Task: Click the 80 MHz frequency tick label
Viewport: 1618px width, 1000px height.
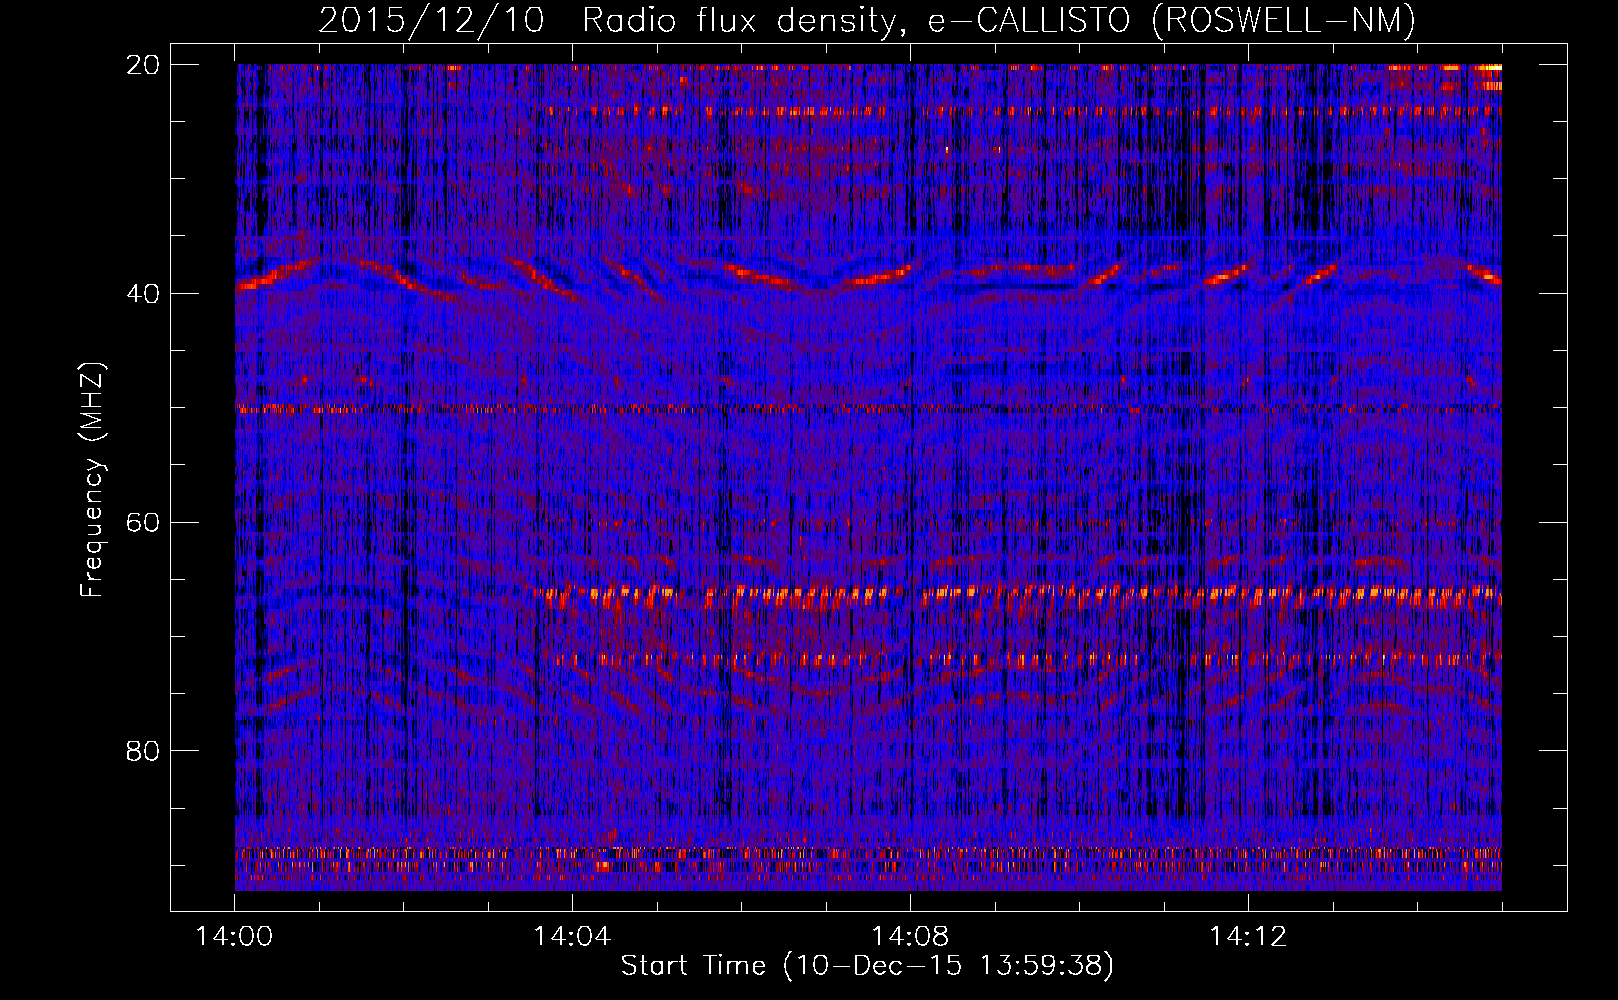Action: 143,750
